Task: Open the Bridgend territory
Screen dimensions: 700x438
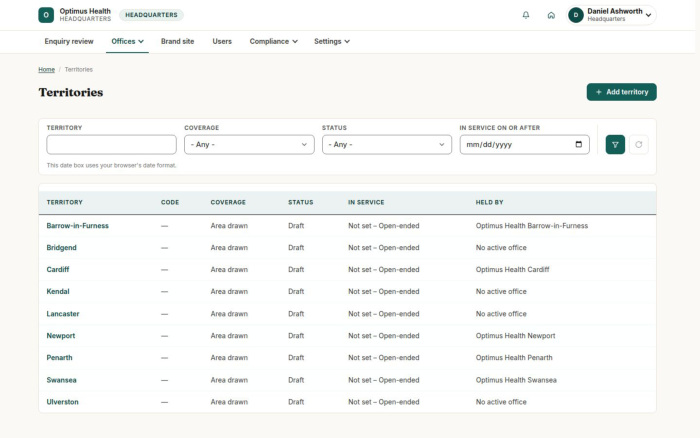Action: (61, 248)
